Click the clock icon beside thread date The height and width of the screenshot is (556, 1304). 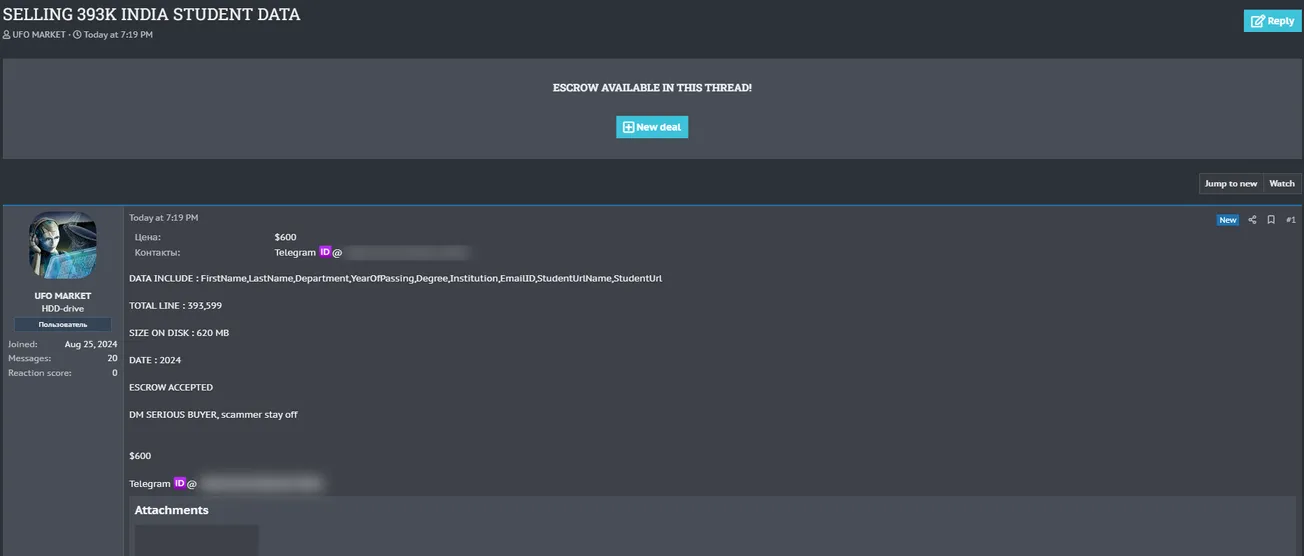[77, 35]
